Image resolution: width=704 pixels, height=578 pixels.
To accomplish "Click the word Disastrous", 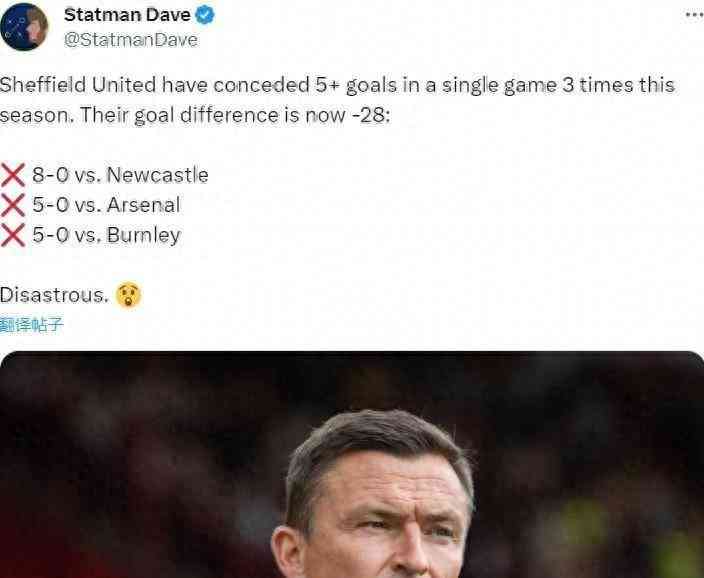I will pos(54,295).
